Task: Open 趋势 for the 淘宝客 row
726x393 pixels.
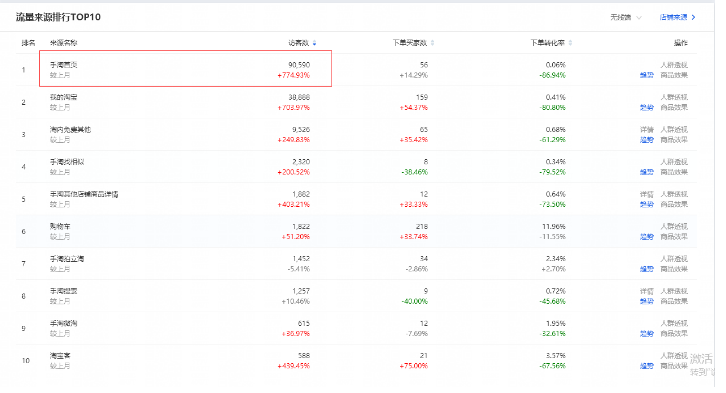Action: click(x=646, y=366)
